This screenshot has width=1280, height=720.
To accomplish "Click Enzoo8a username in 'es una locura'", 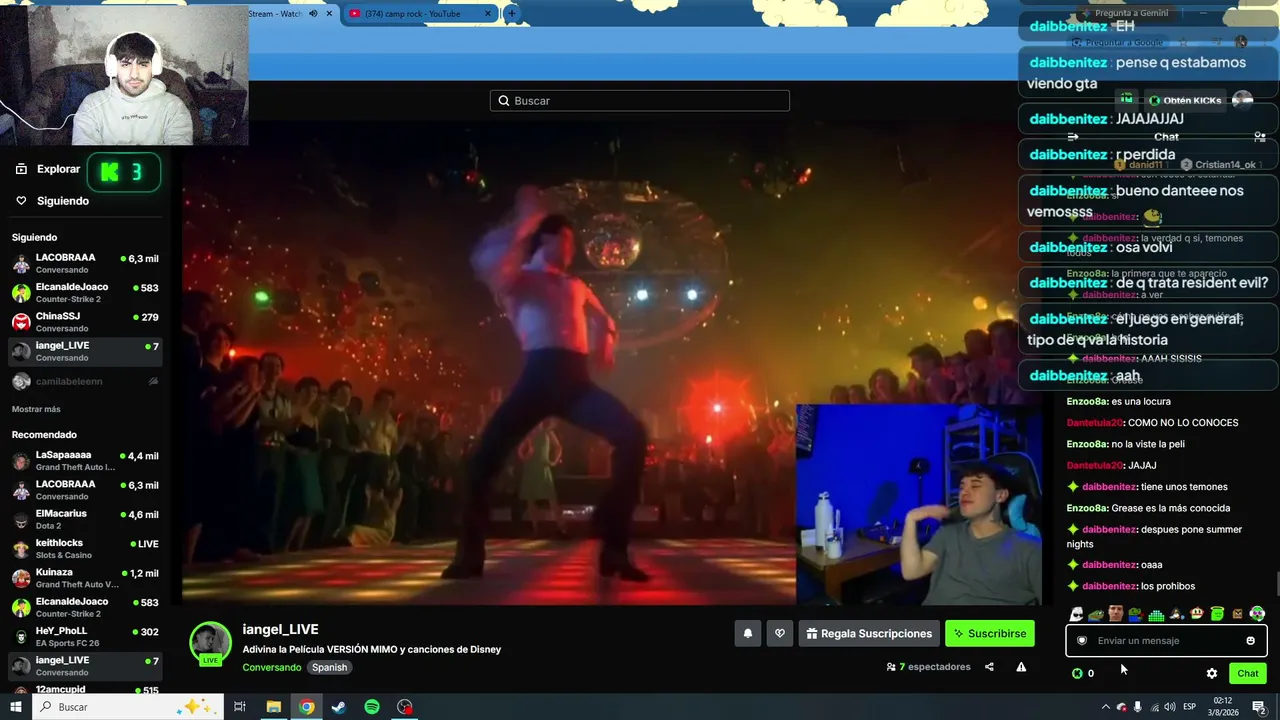I will point(1088,401).
